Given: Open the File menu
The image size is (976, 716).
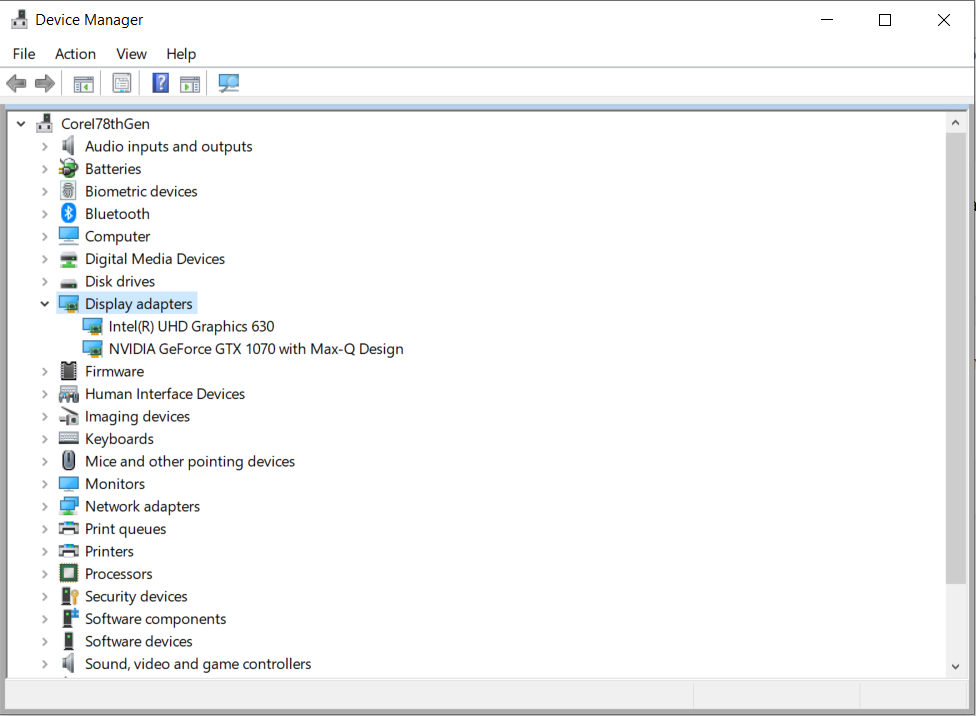Looking at the screenshot, I should click(x=24, y=54).
